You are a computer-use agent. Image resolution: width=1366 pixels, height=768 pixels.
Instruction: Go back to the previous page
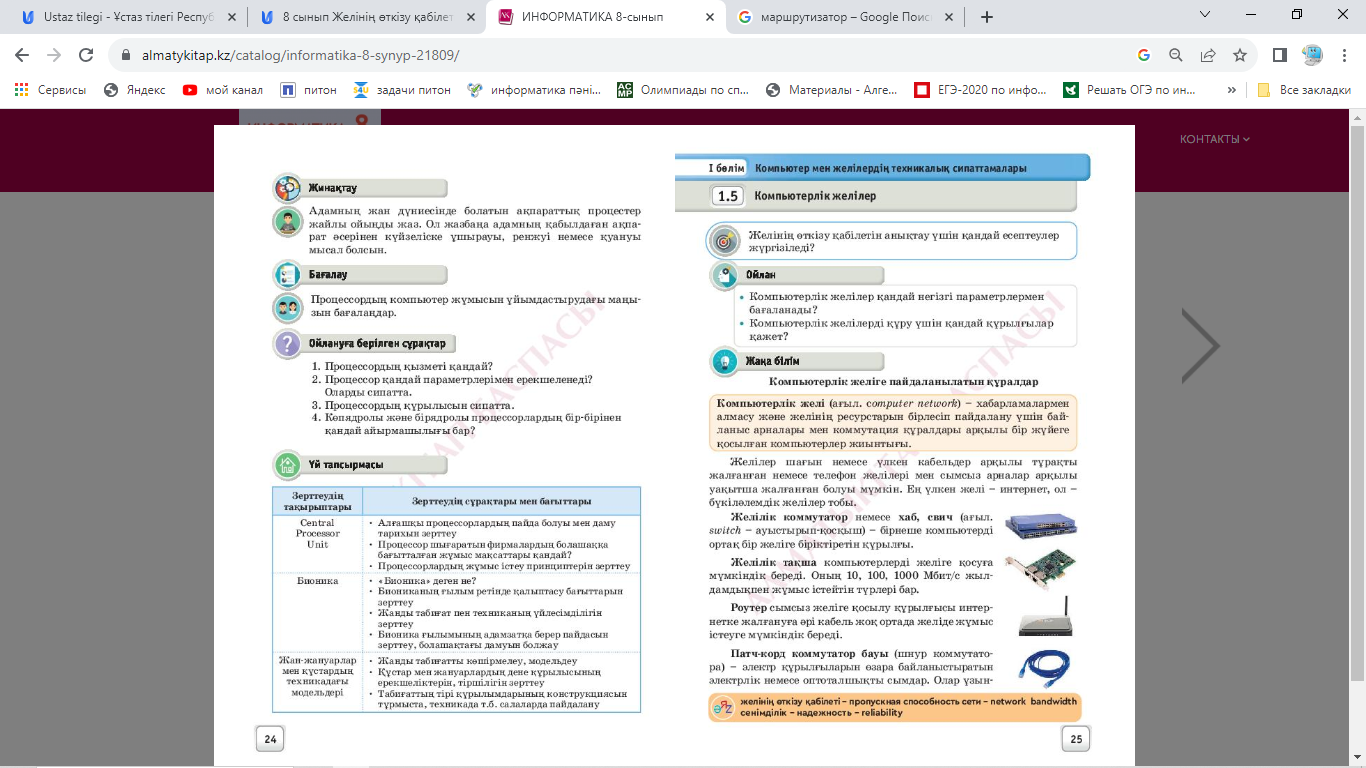coord(22,55)
